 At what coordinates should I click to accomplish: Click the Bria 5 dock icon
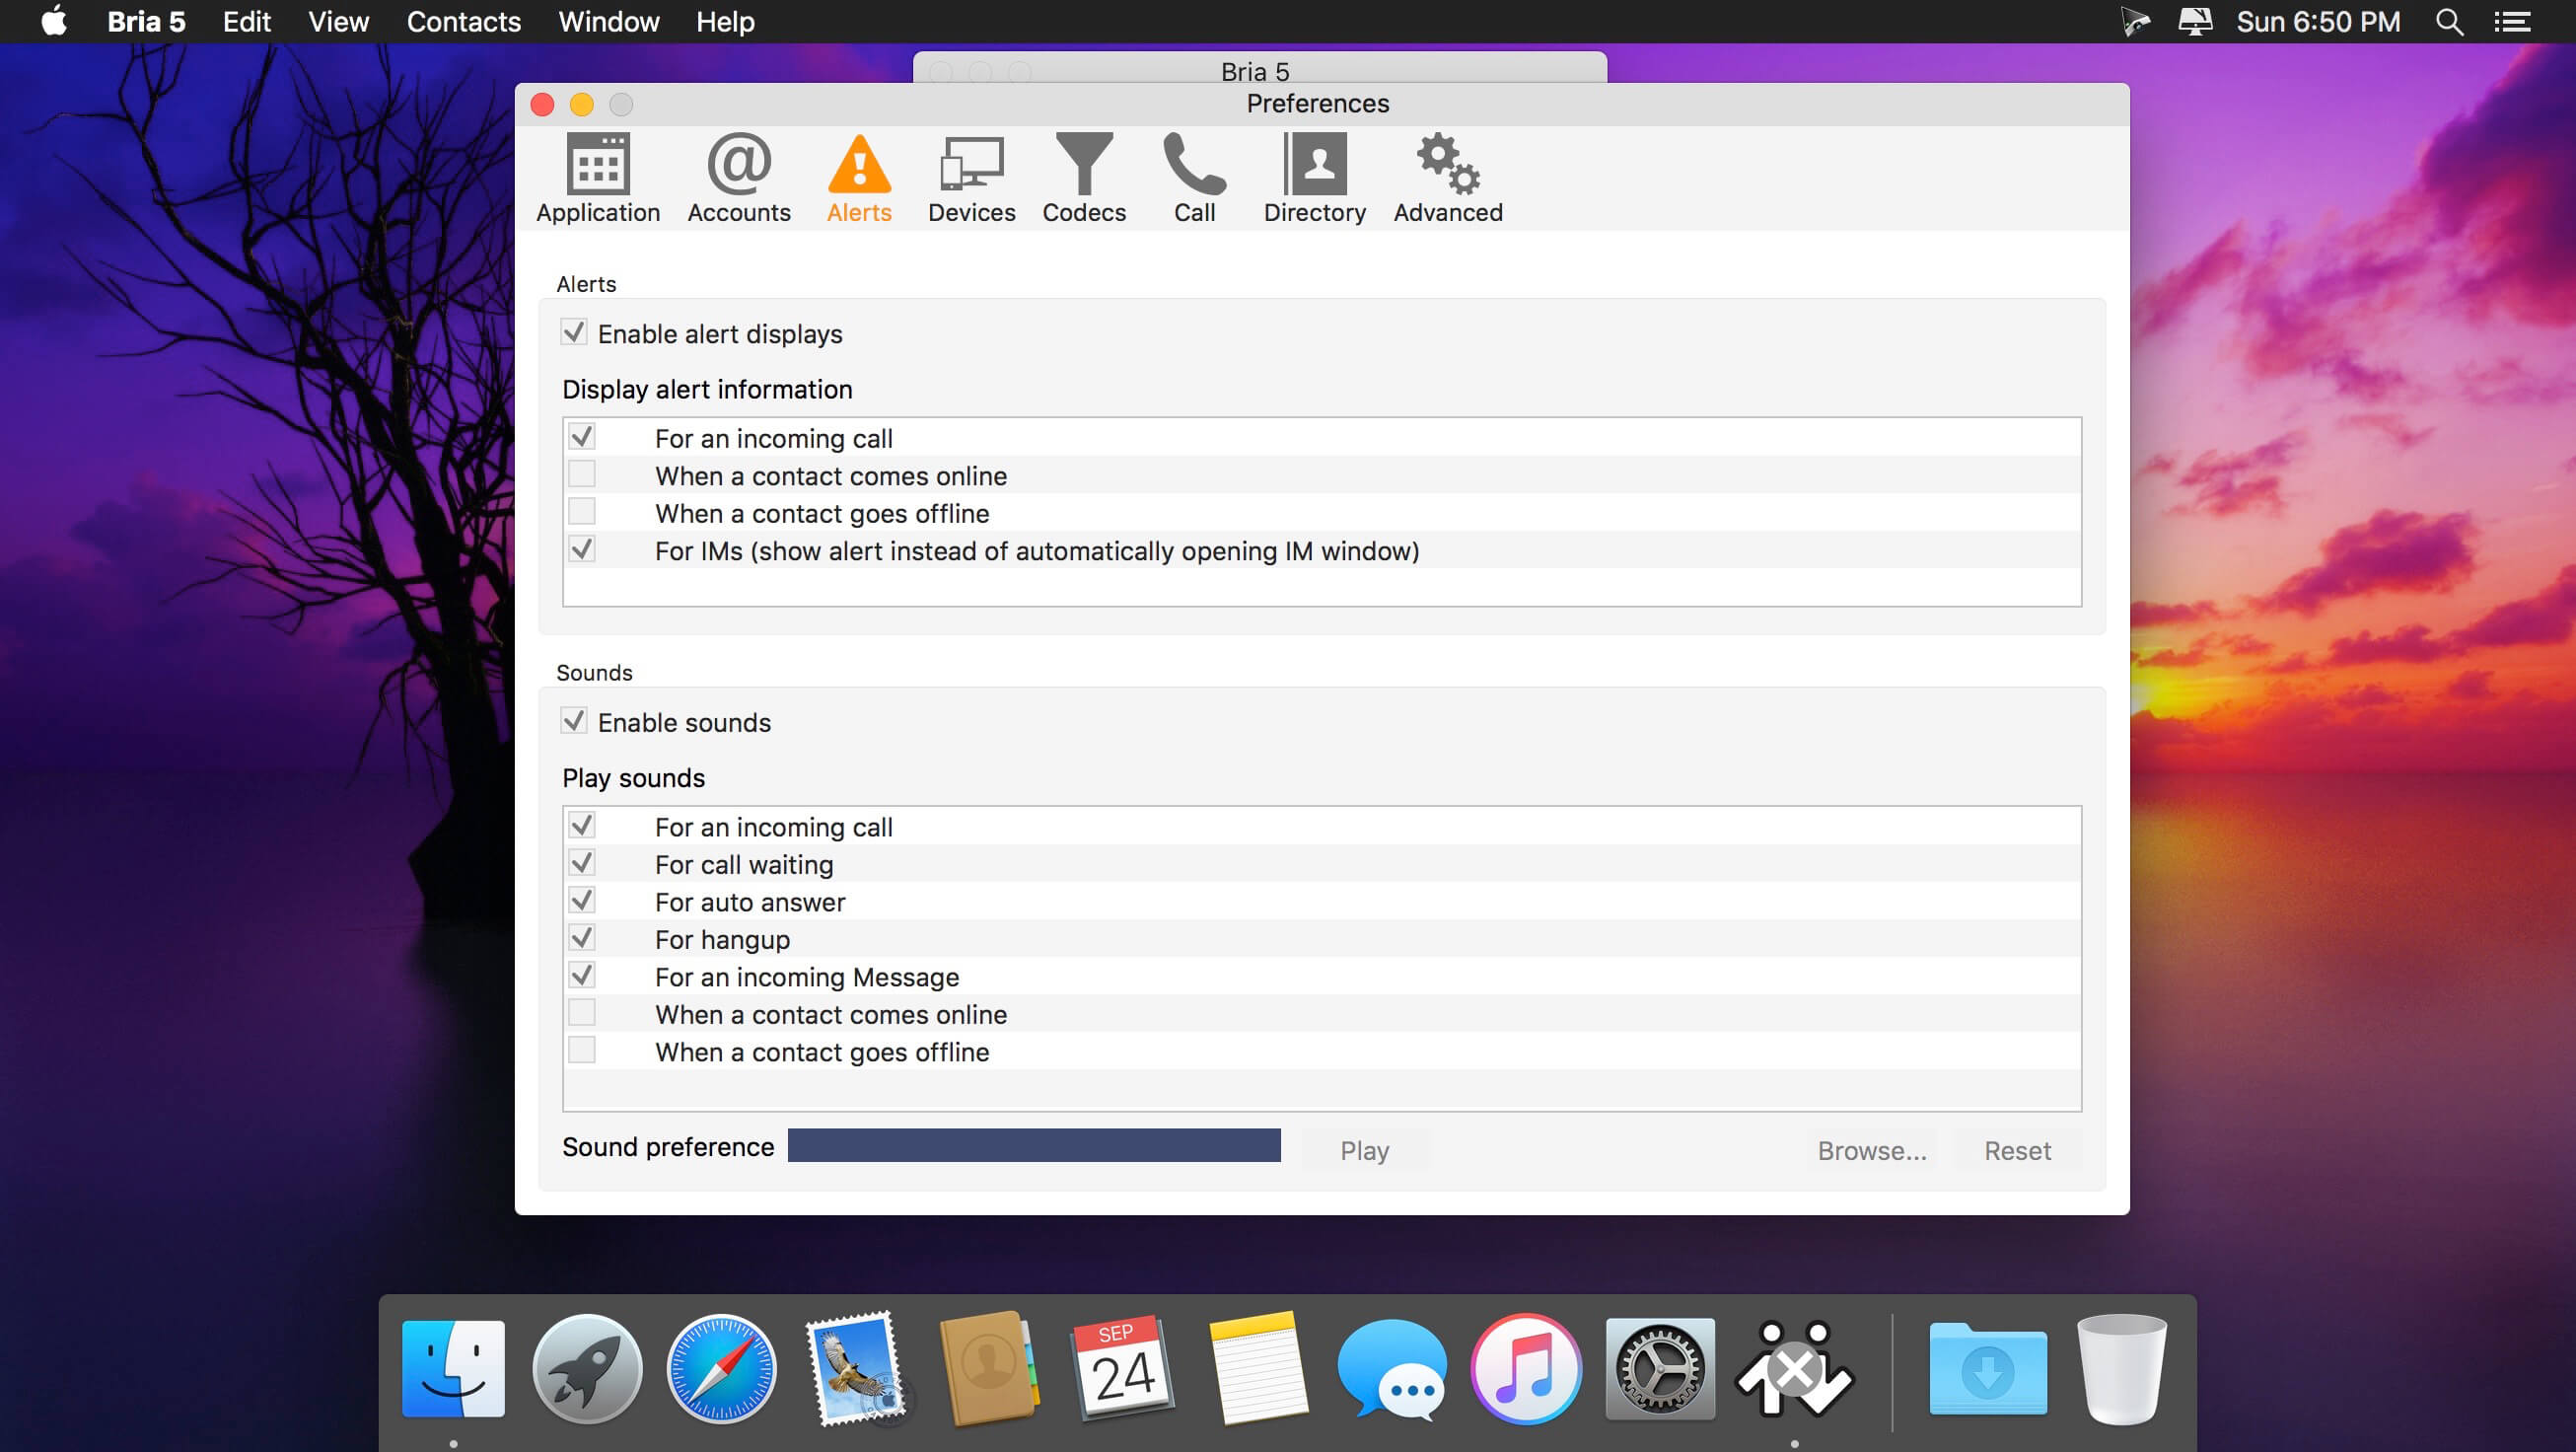[x=1795, y=1368]
